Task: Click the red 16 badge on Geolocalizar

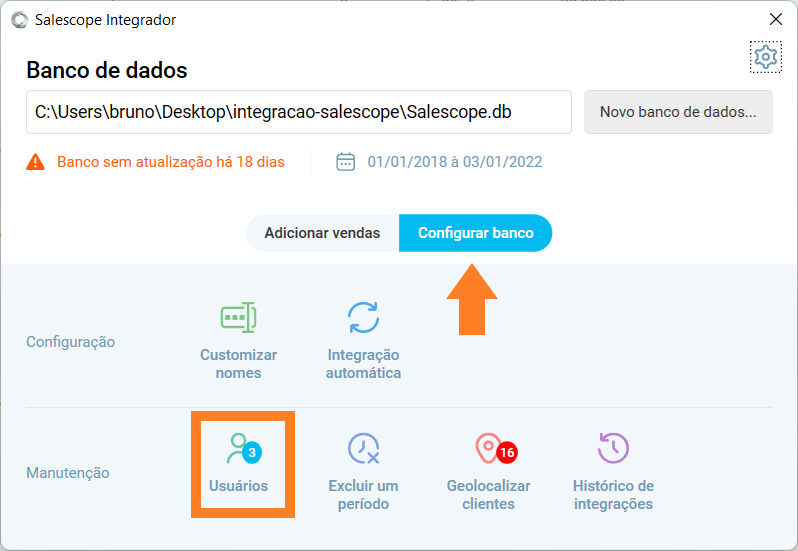Action: 507,452
